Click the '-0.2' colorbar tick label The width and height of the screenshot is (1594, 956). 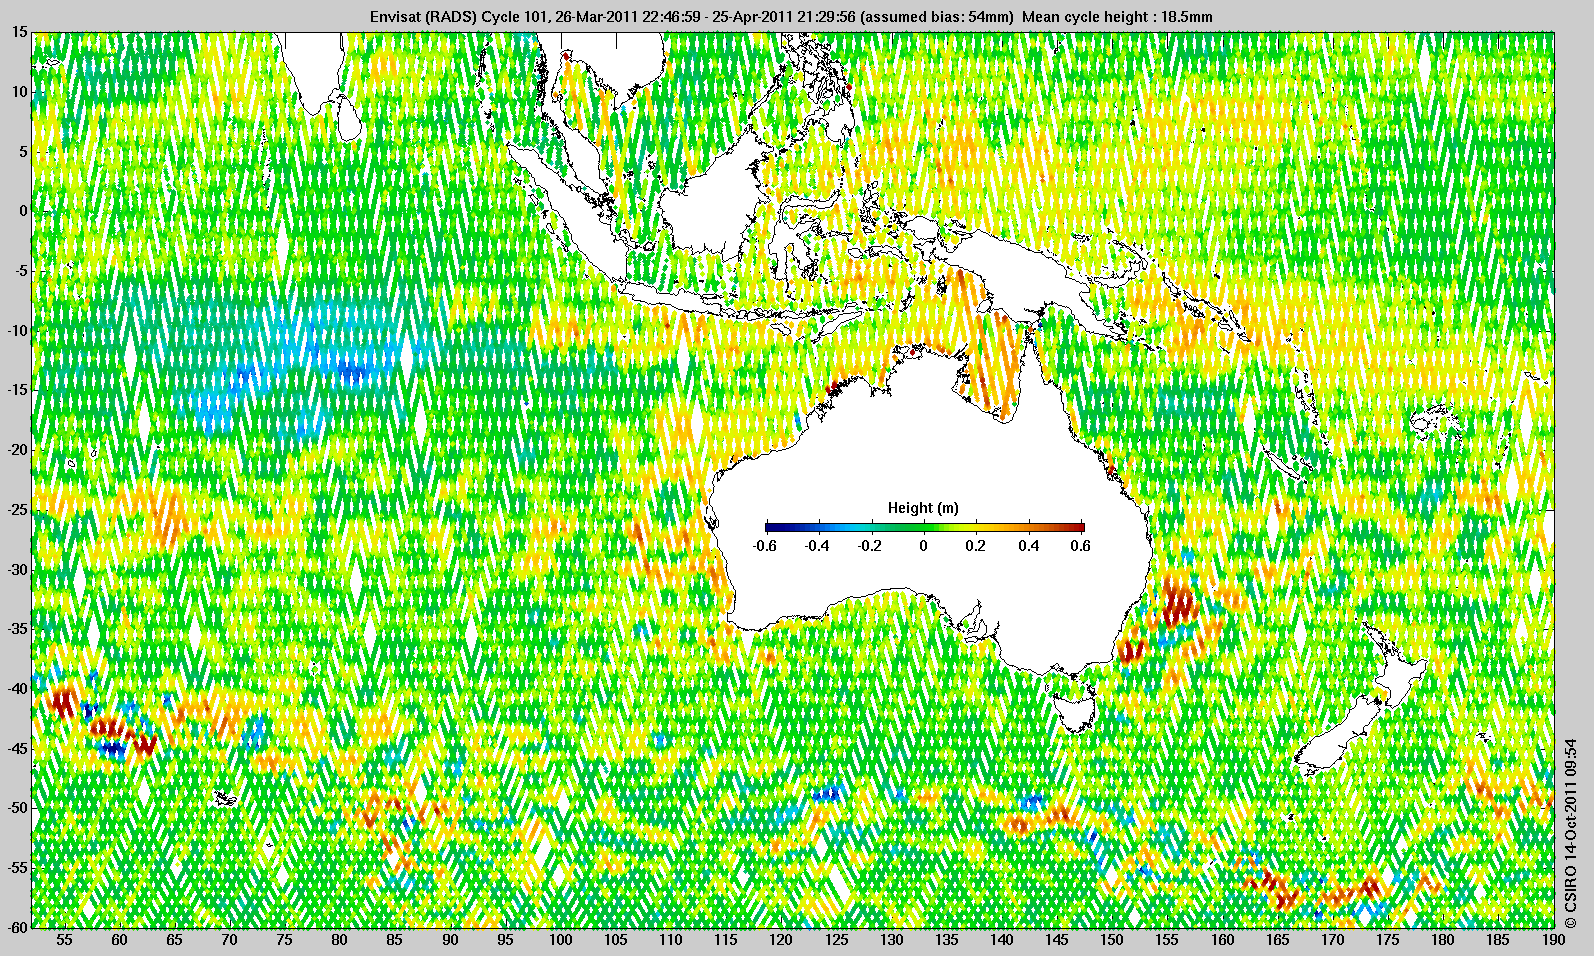coord(870,546)
